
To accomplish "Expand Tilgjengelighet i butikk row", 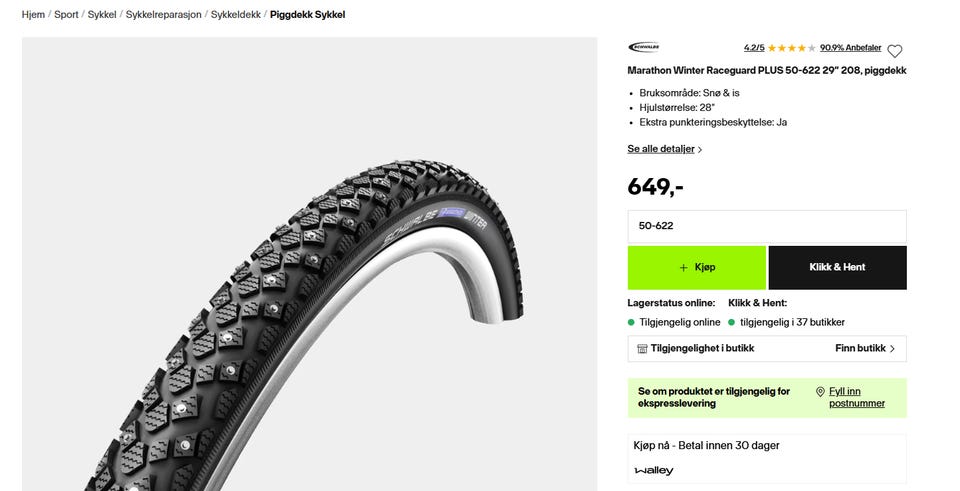I will [x=767, y=348].
